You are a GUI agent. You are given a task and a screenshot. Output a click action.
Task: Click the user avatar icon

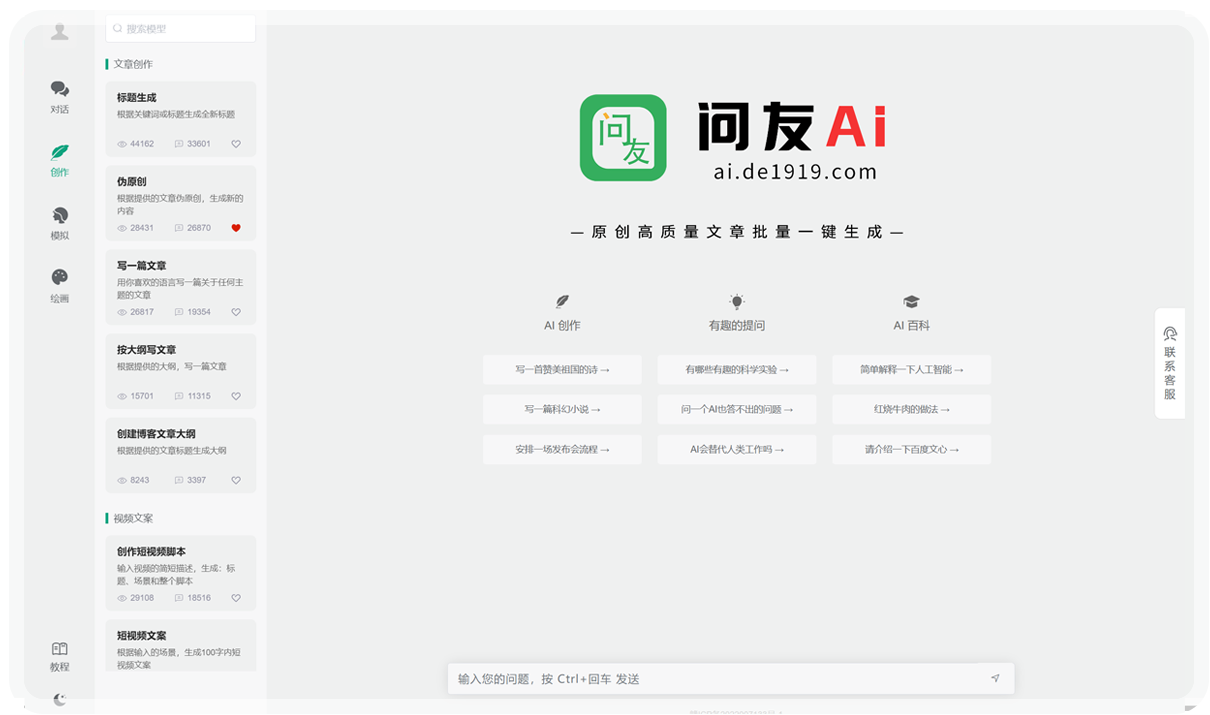tap(60, 32)
